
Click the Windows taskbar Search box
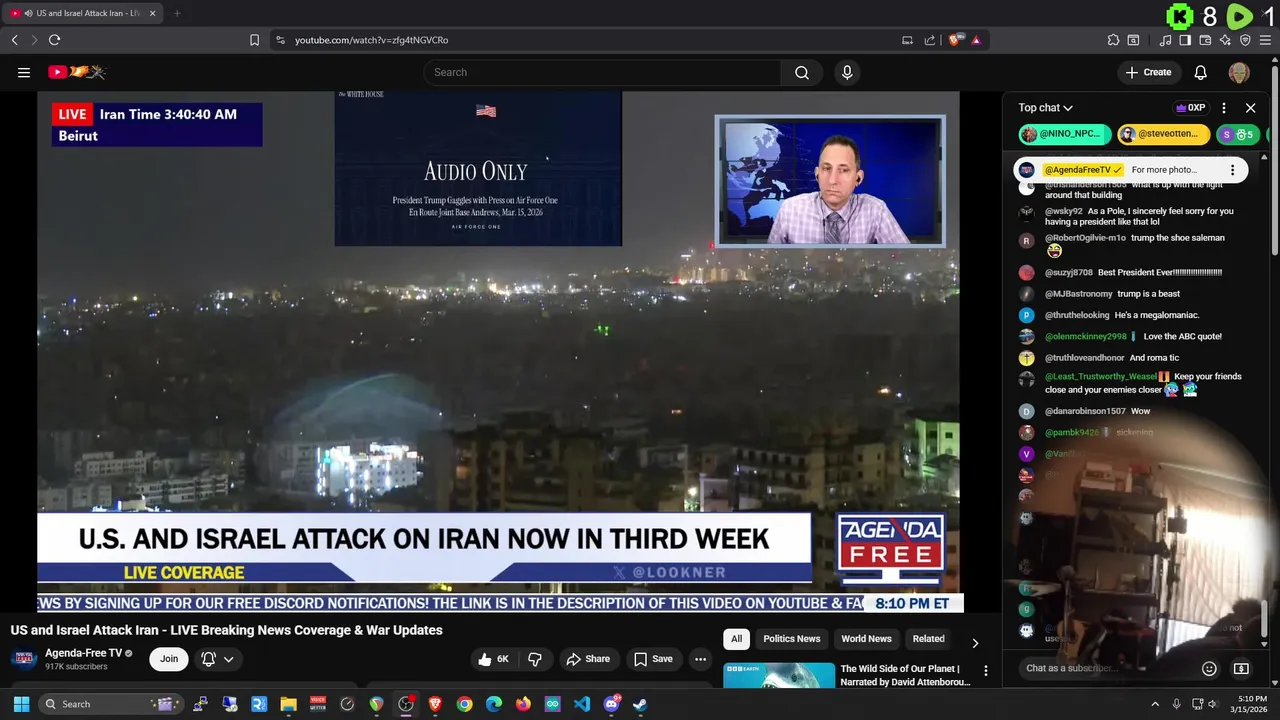112,704
